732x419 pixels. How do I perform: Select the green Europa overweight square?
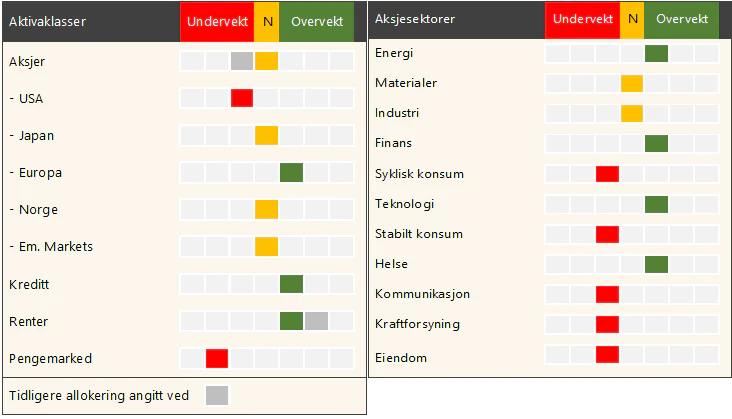pos(291,173)
